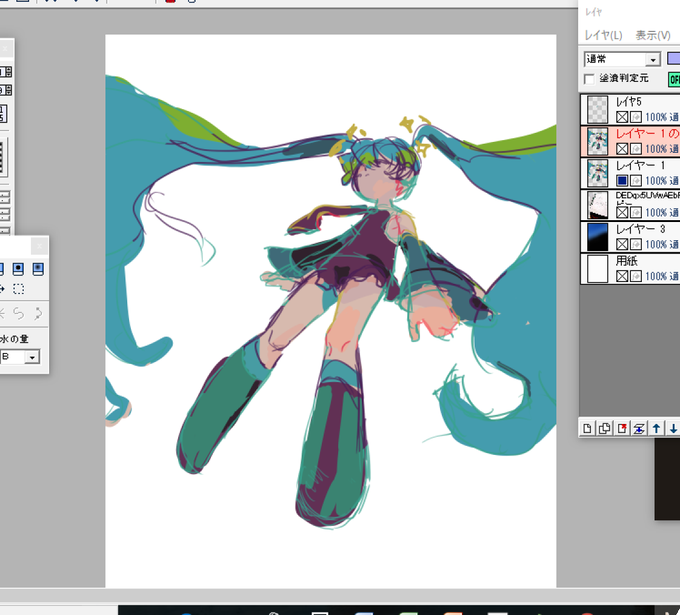680x615 pixels.
Task: Click the レイヤー 3 layer name
Action: pyautogui.click(x=641, y=229)
